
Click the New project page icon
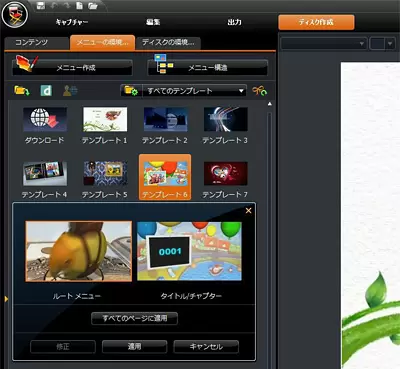click(x=79, y=5)
